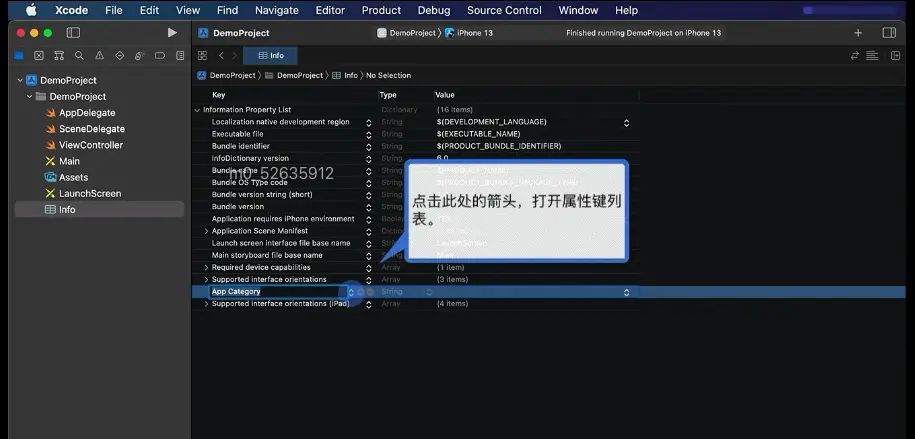The image size is (915, 439).
Task: Open the Type popup on App Category row
Action: tap(429, 292)
